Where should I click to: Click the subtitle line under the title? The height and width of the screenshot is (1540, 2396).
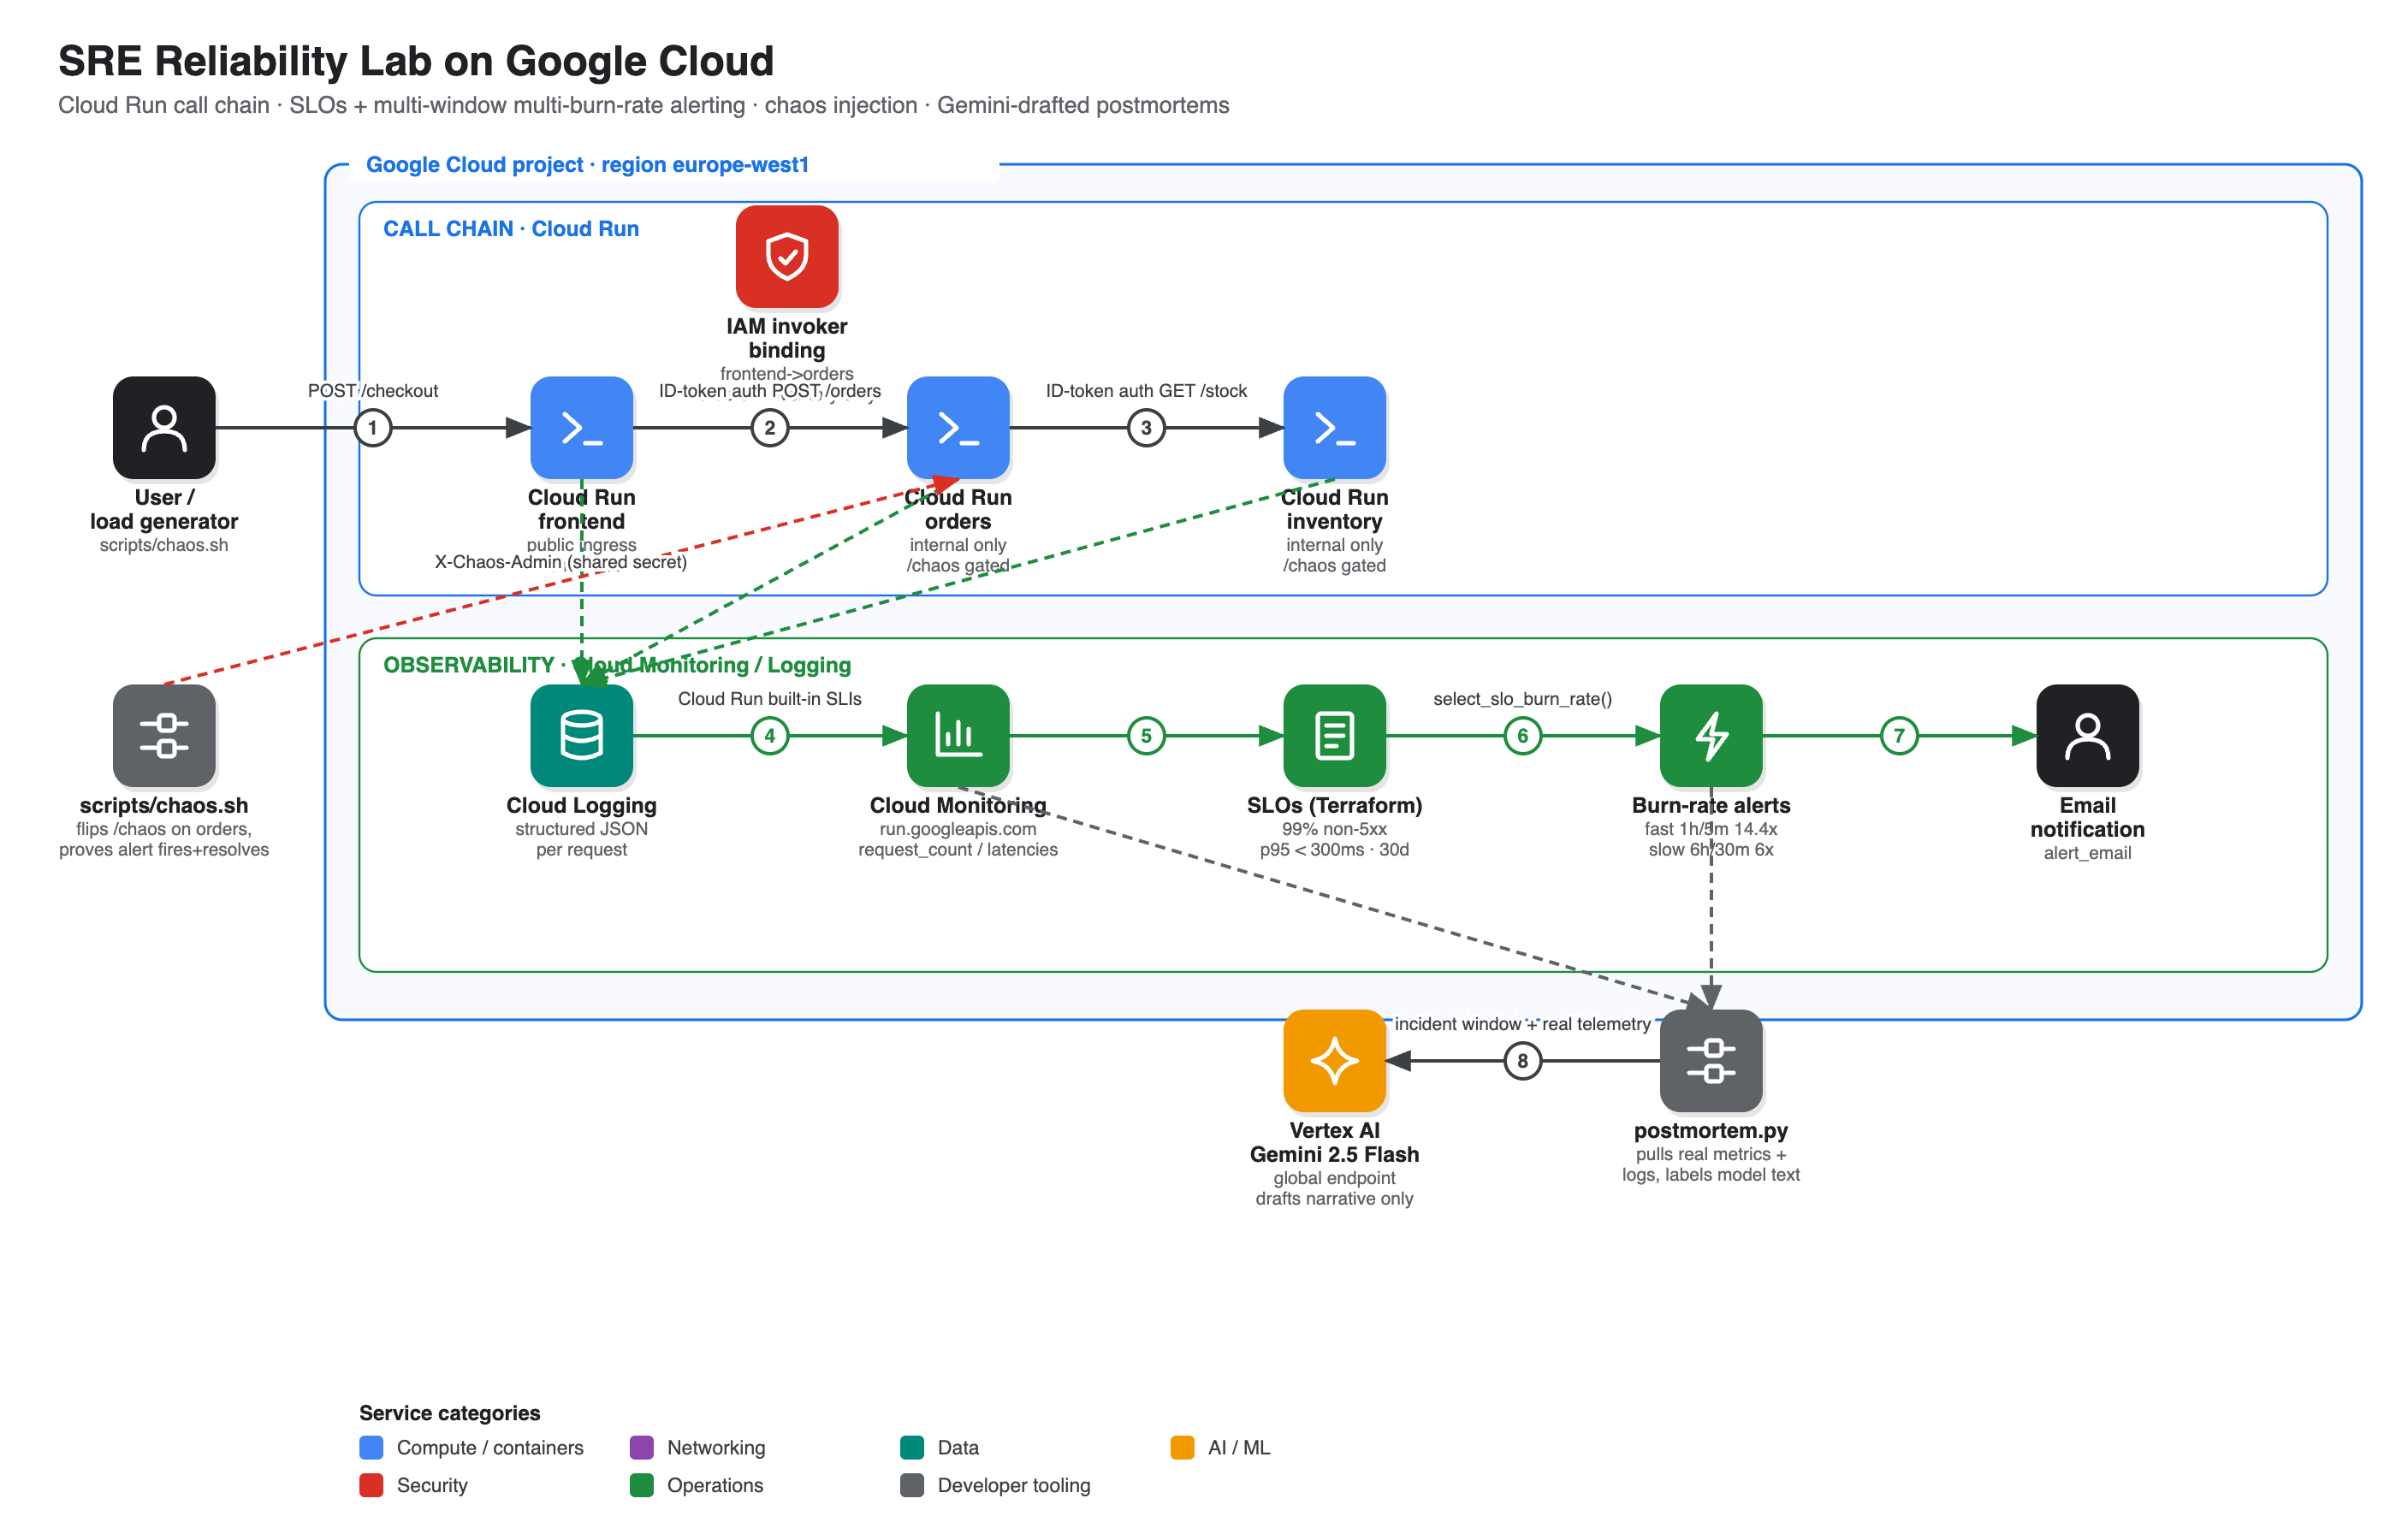[x=644, y=106]
